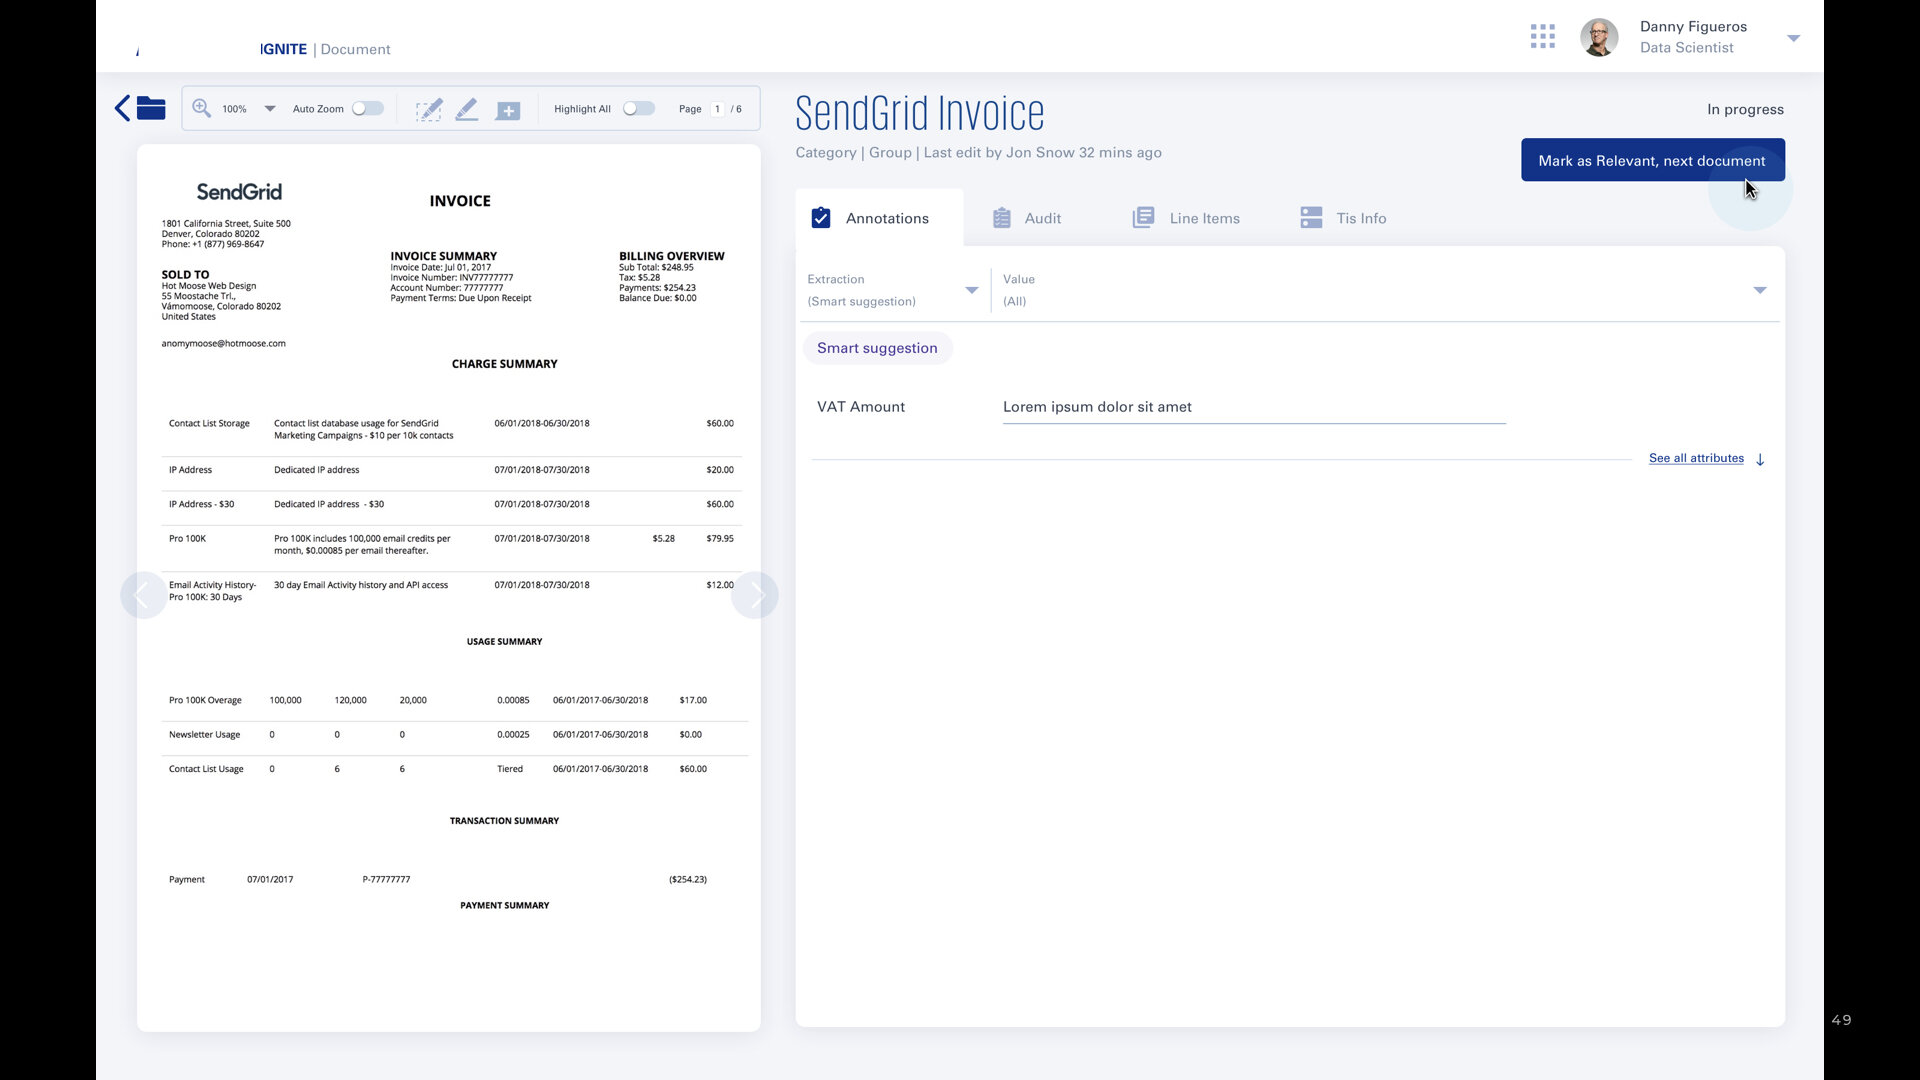Toggle the Highlight All switch
The height and width of the screenshot is (1080, 1920).
(x=639, y=109)
